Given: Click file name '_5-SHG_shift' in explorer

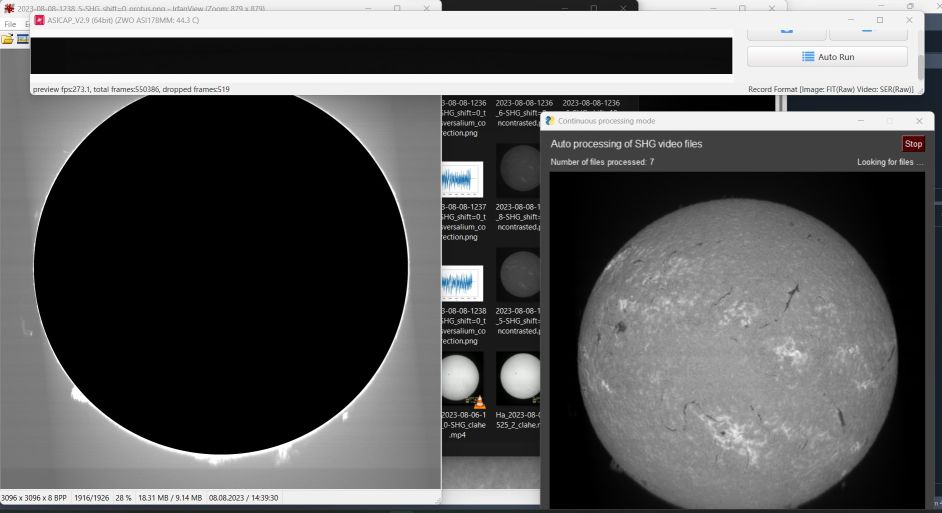Looking at the screenshot, I should point(518,321).
